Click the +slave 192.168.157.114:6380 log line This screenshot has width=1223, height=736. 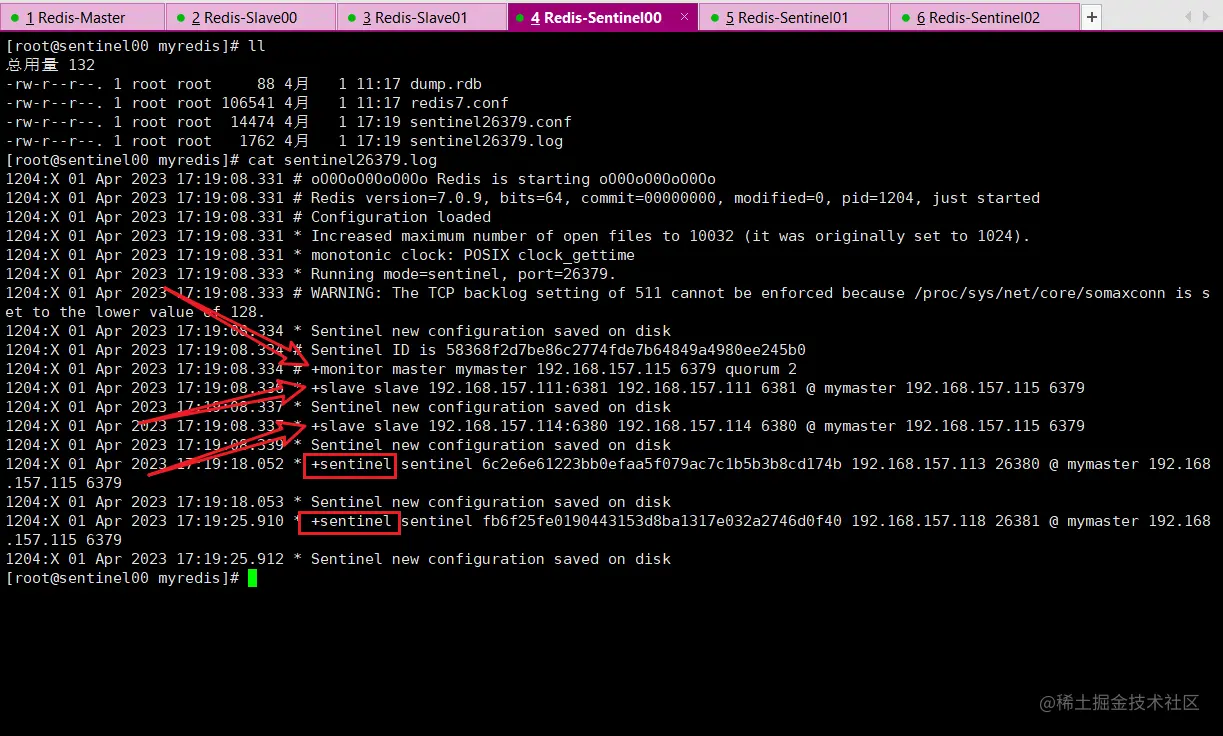coord(545,426)
